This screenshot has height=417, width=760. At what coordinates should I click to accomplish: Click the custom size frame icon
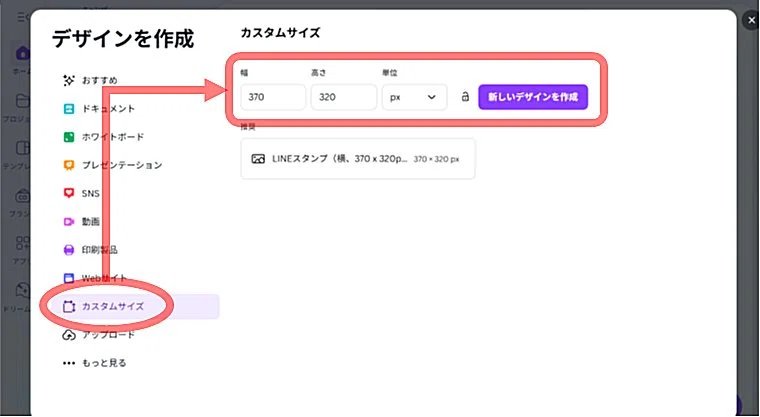[x=69, y=306]
